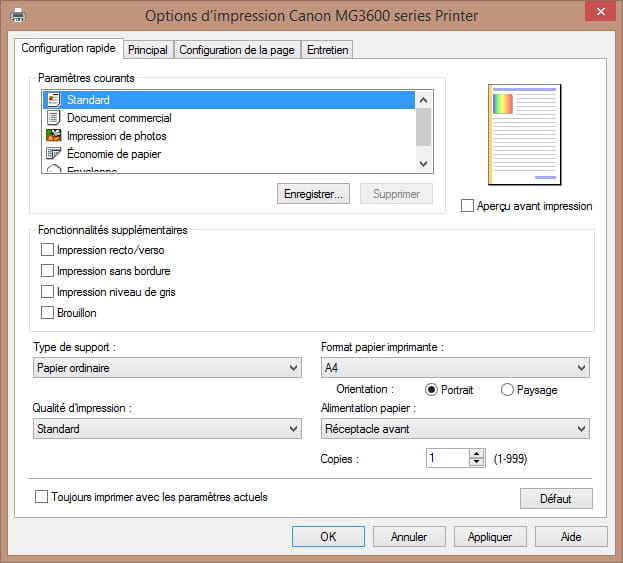Click the Supprimer button
This screenshot has height=563, width=623.
coord(396,194)
